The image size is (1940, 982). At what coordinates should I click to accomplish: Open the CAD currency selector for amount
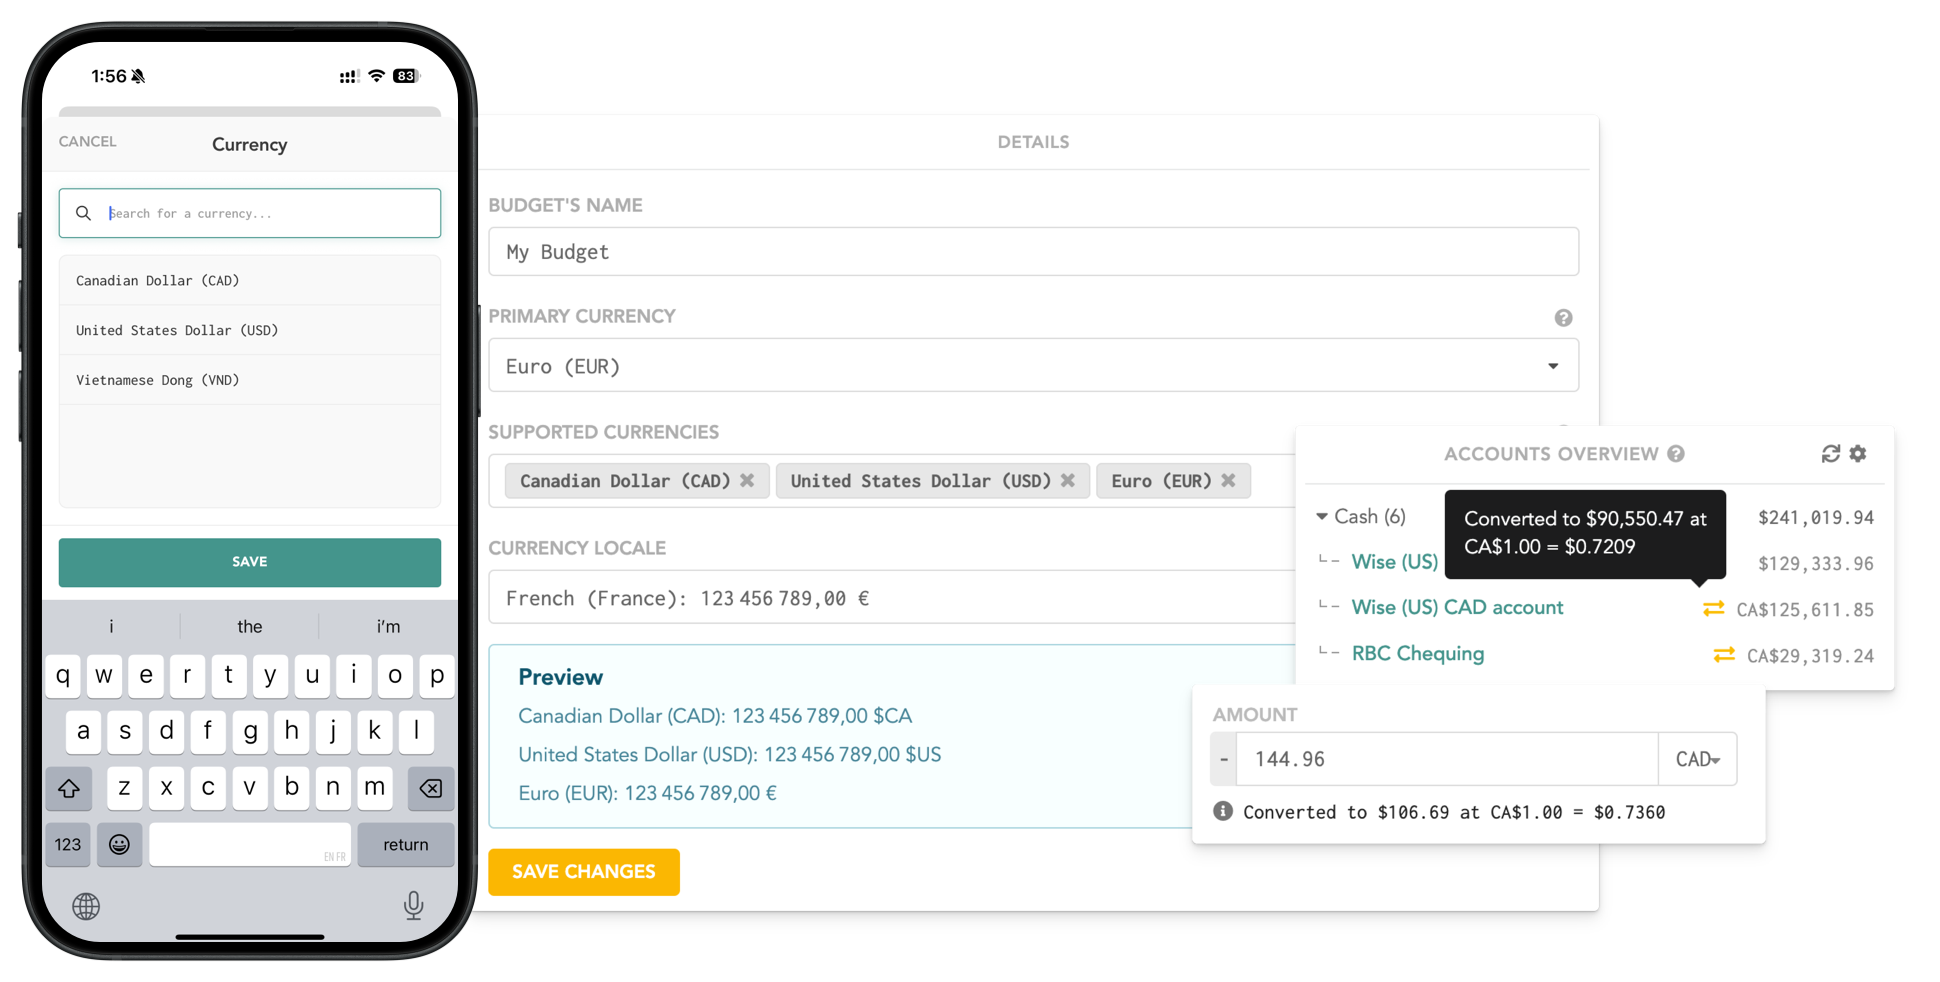click(1697, 759)
